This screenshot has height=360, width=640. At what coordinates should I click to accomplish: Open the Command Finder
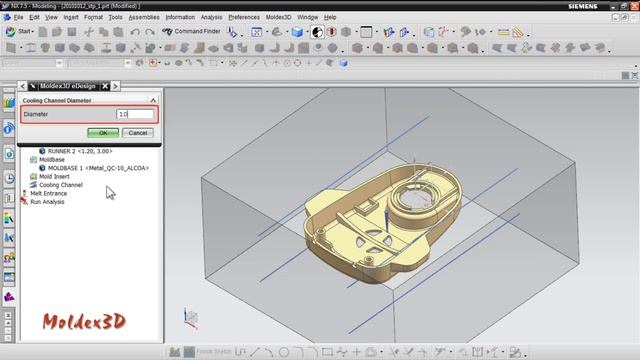191,31
